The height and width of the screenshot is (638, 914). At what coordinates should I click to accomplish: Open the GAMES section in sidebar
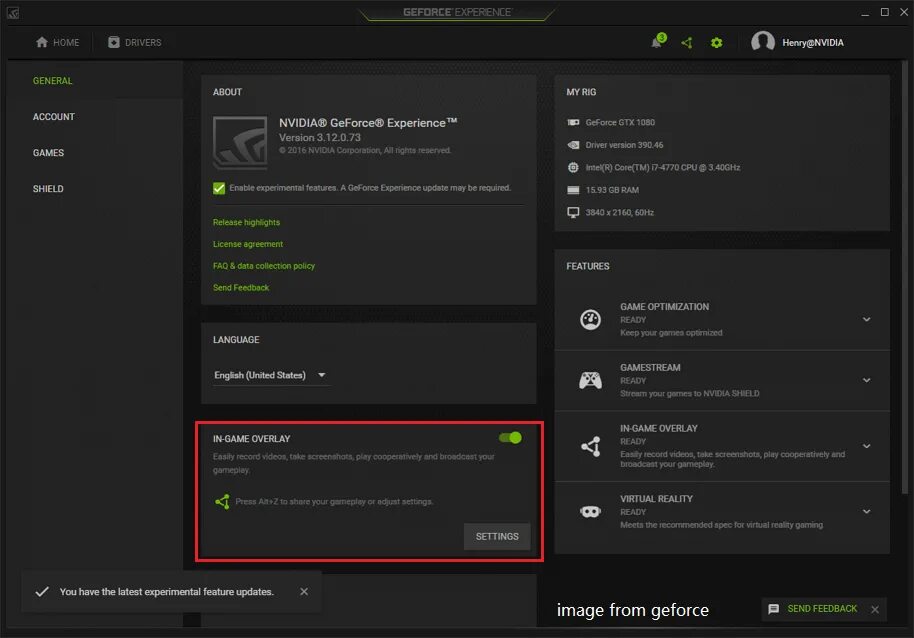click(x=47, y=152)
